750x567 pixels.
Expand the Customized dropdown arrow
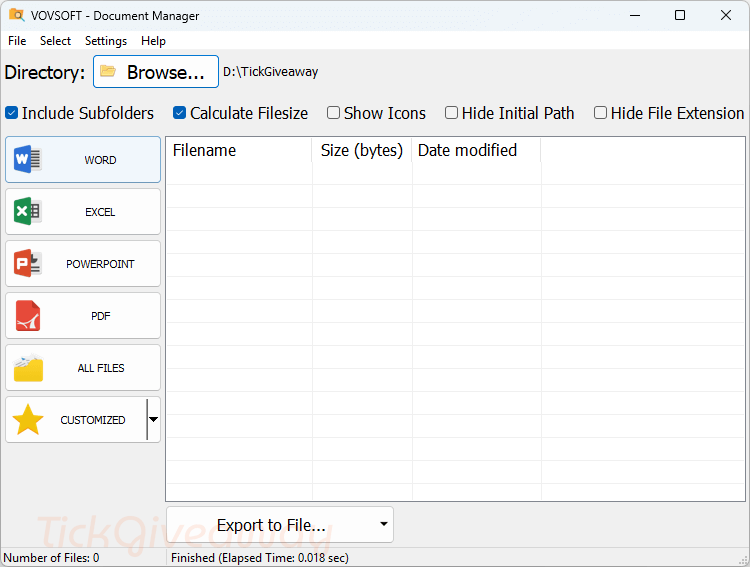tap(154, 420)
